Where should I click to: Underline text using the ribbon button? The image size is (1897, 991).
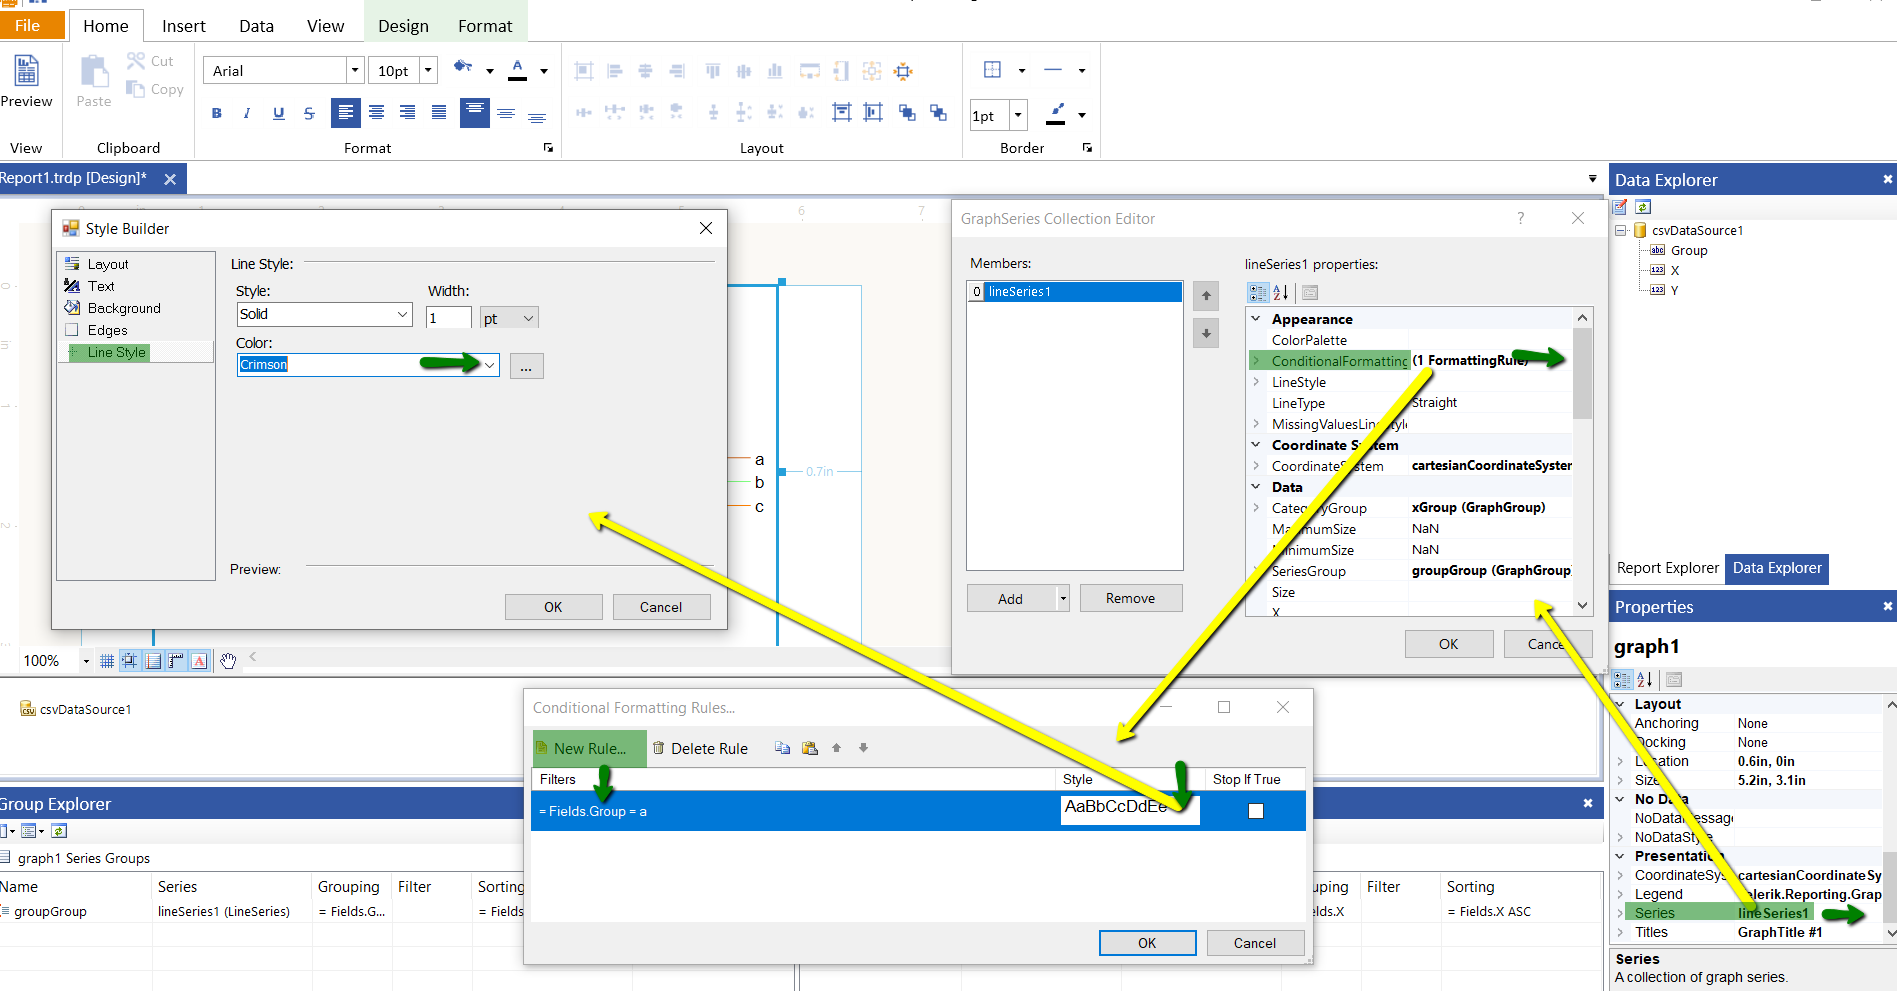coord(279,114)
